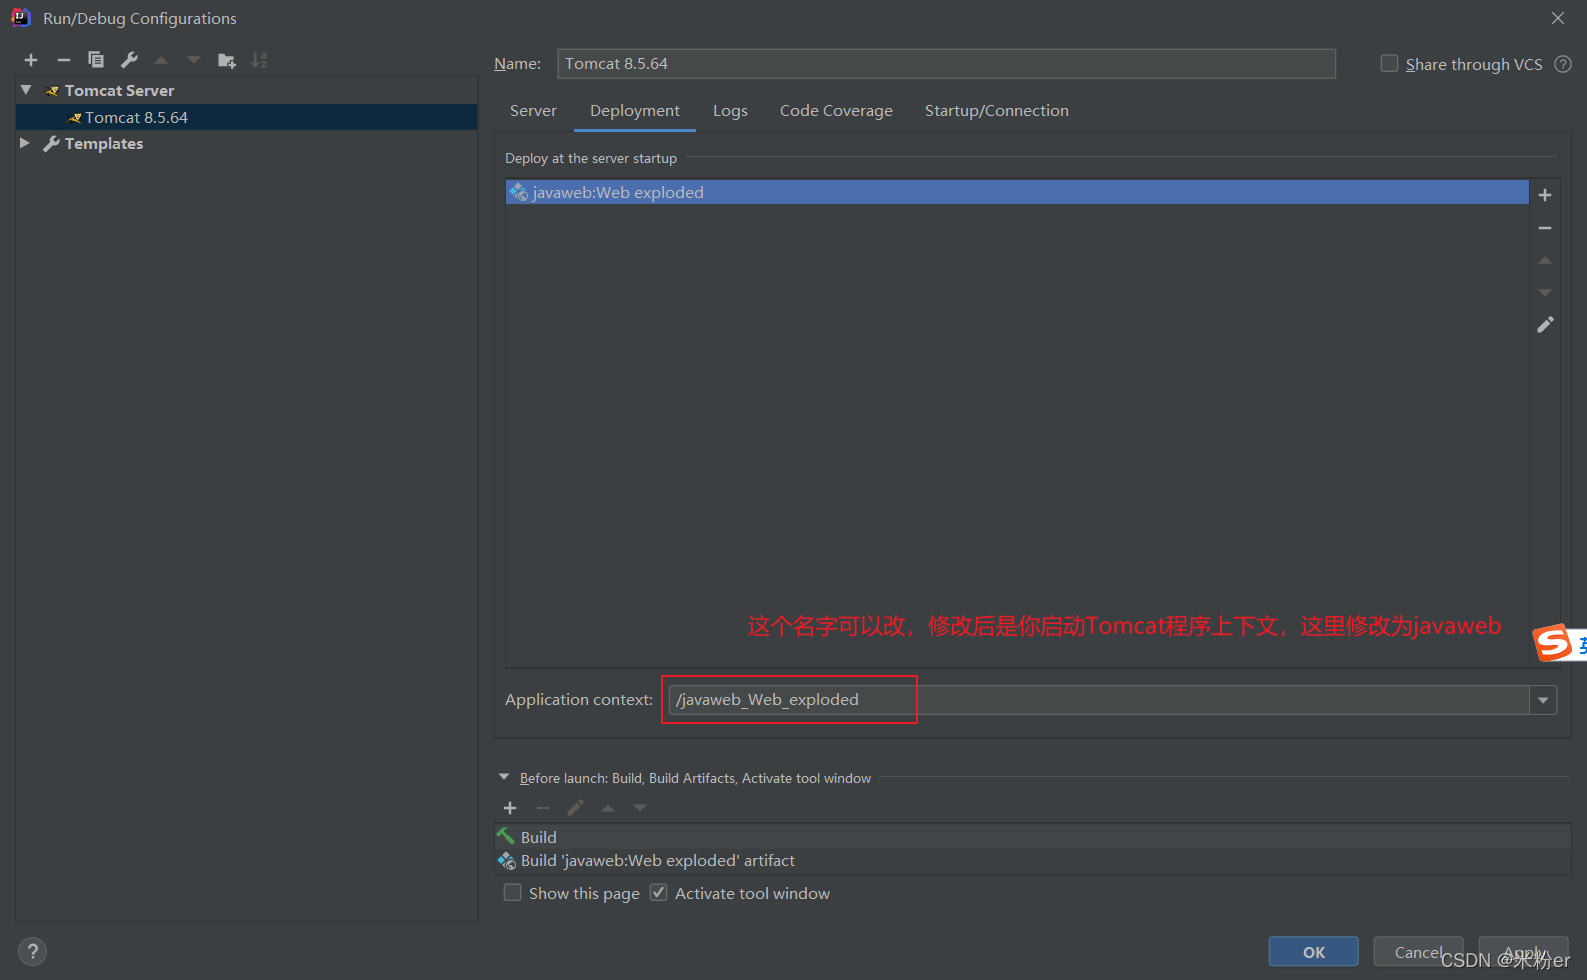1587x980 pixels.
Task: Move configuration down in left toolbar
Action: coord(194,60)
